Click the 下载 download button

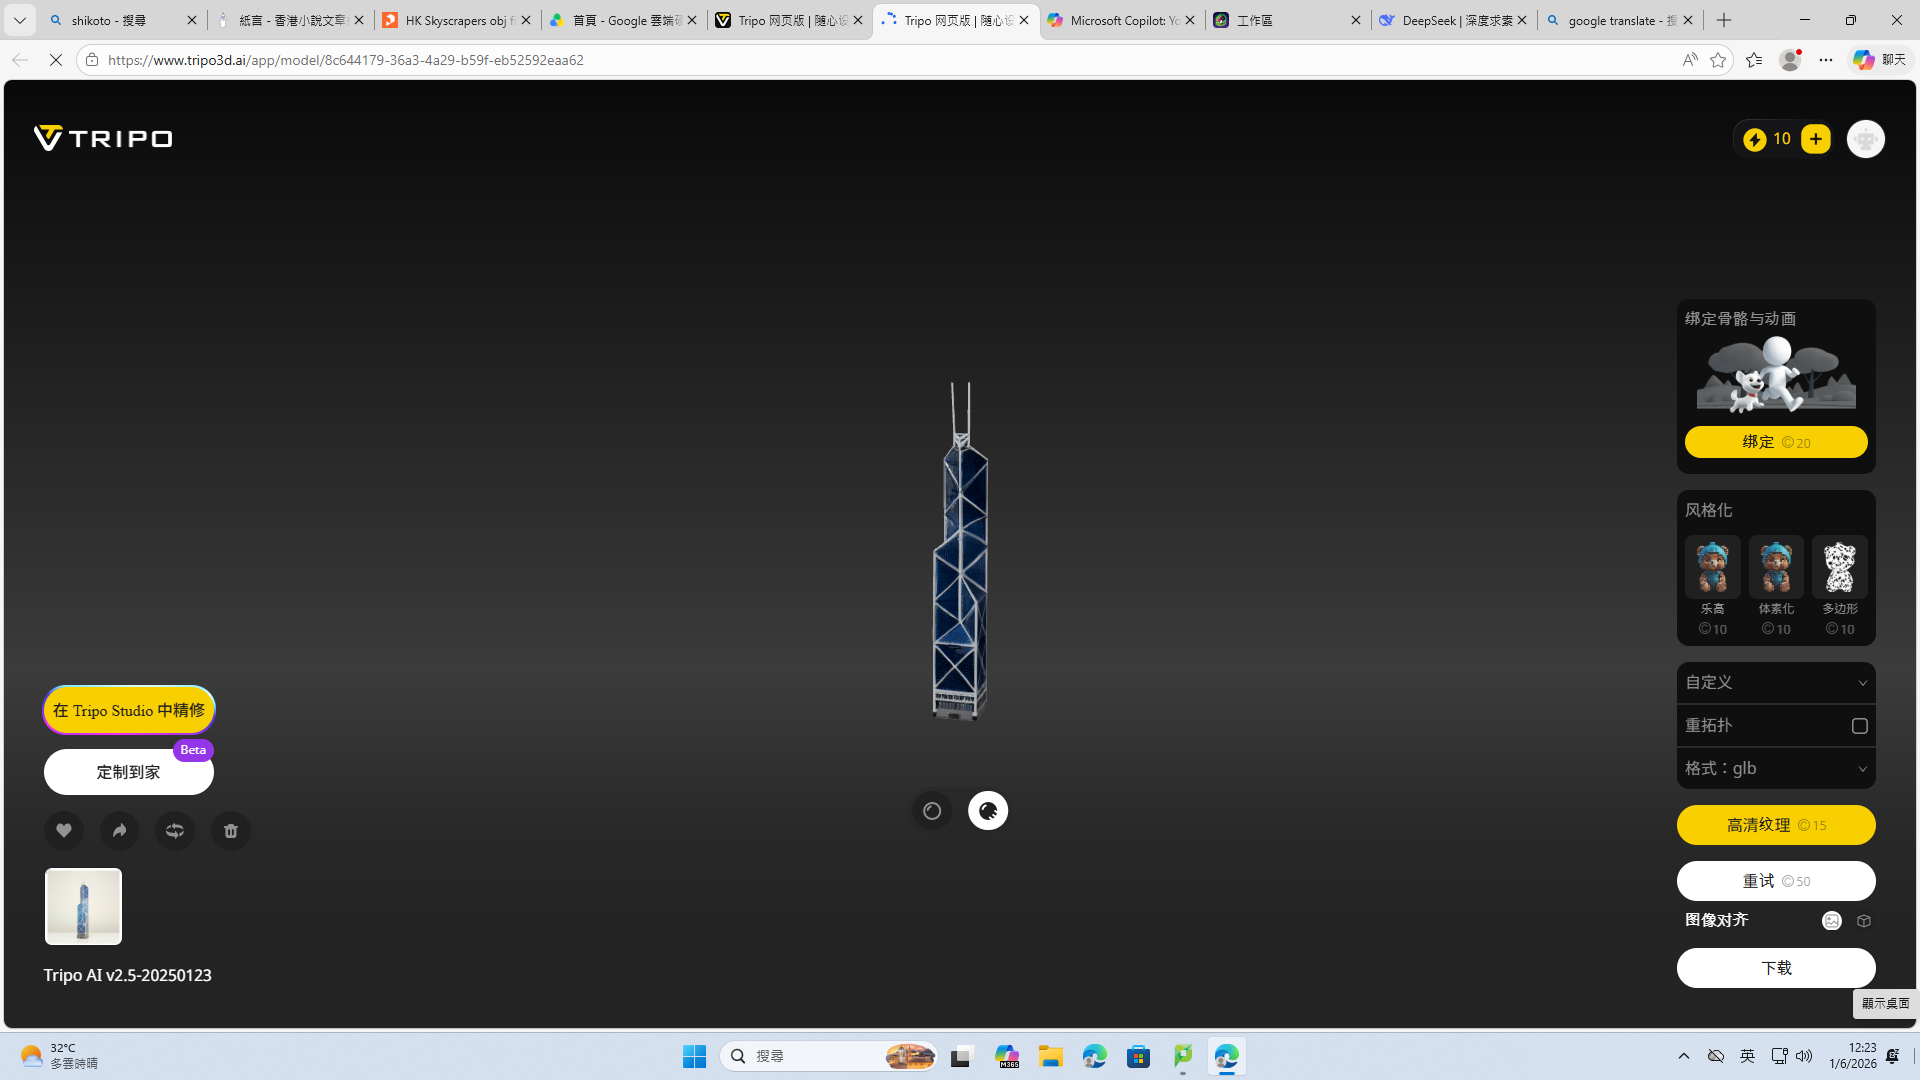[1776, 968]
